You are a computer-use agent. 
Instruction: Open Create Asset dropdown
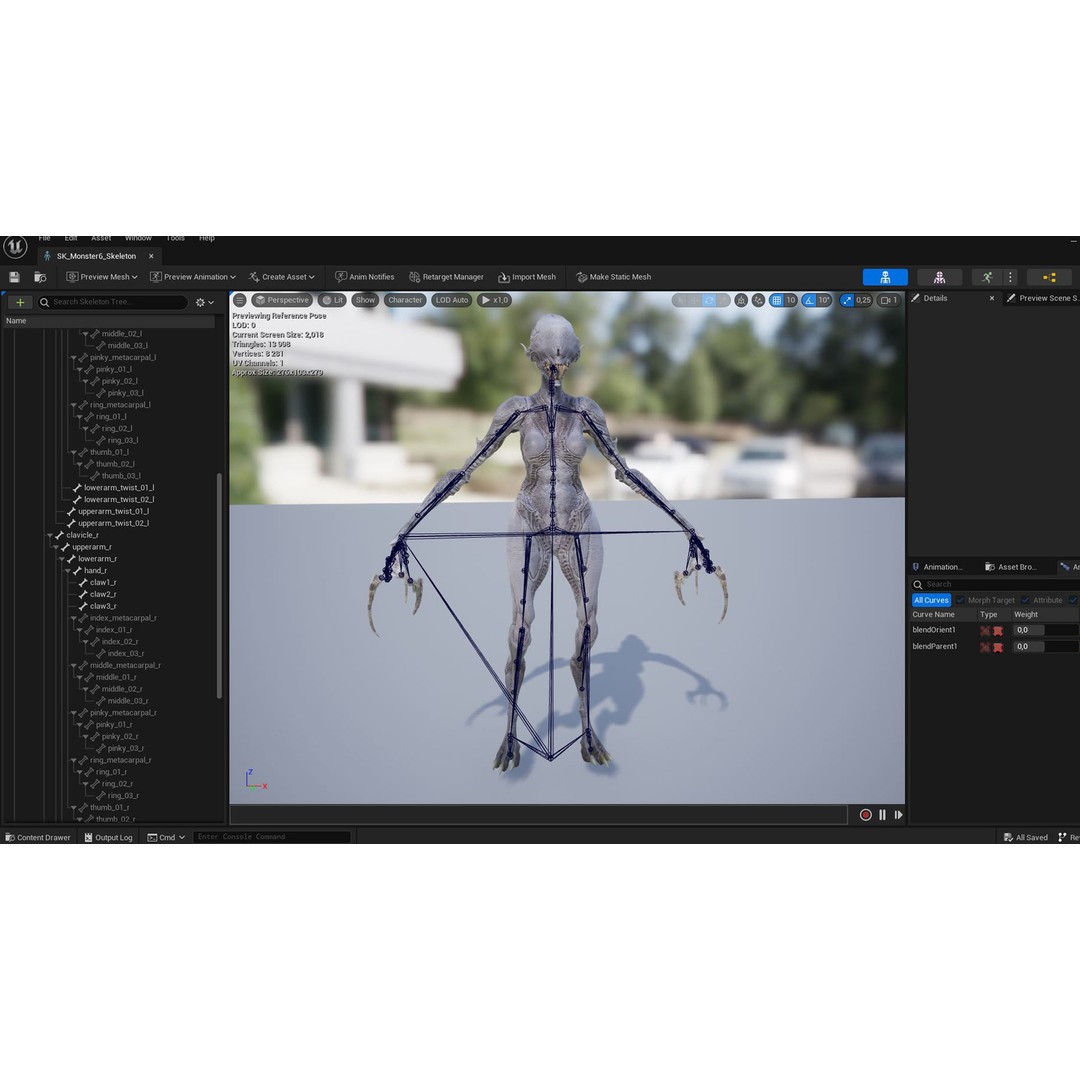click(x=282, y=277)
